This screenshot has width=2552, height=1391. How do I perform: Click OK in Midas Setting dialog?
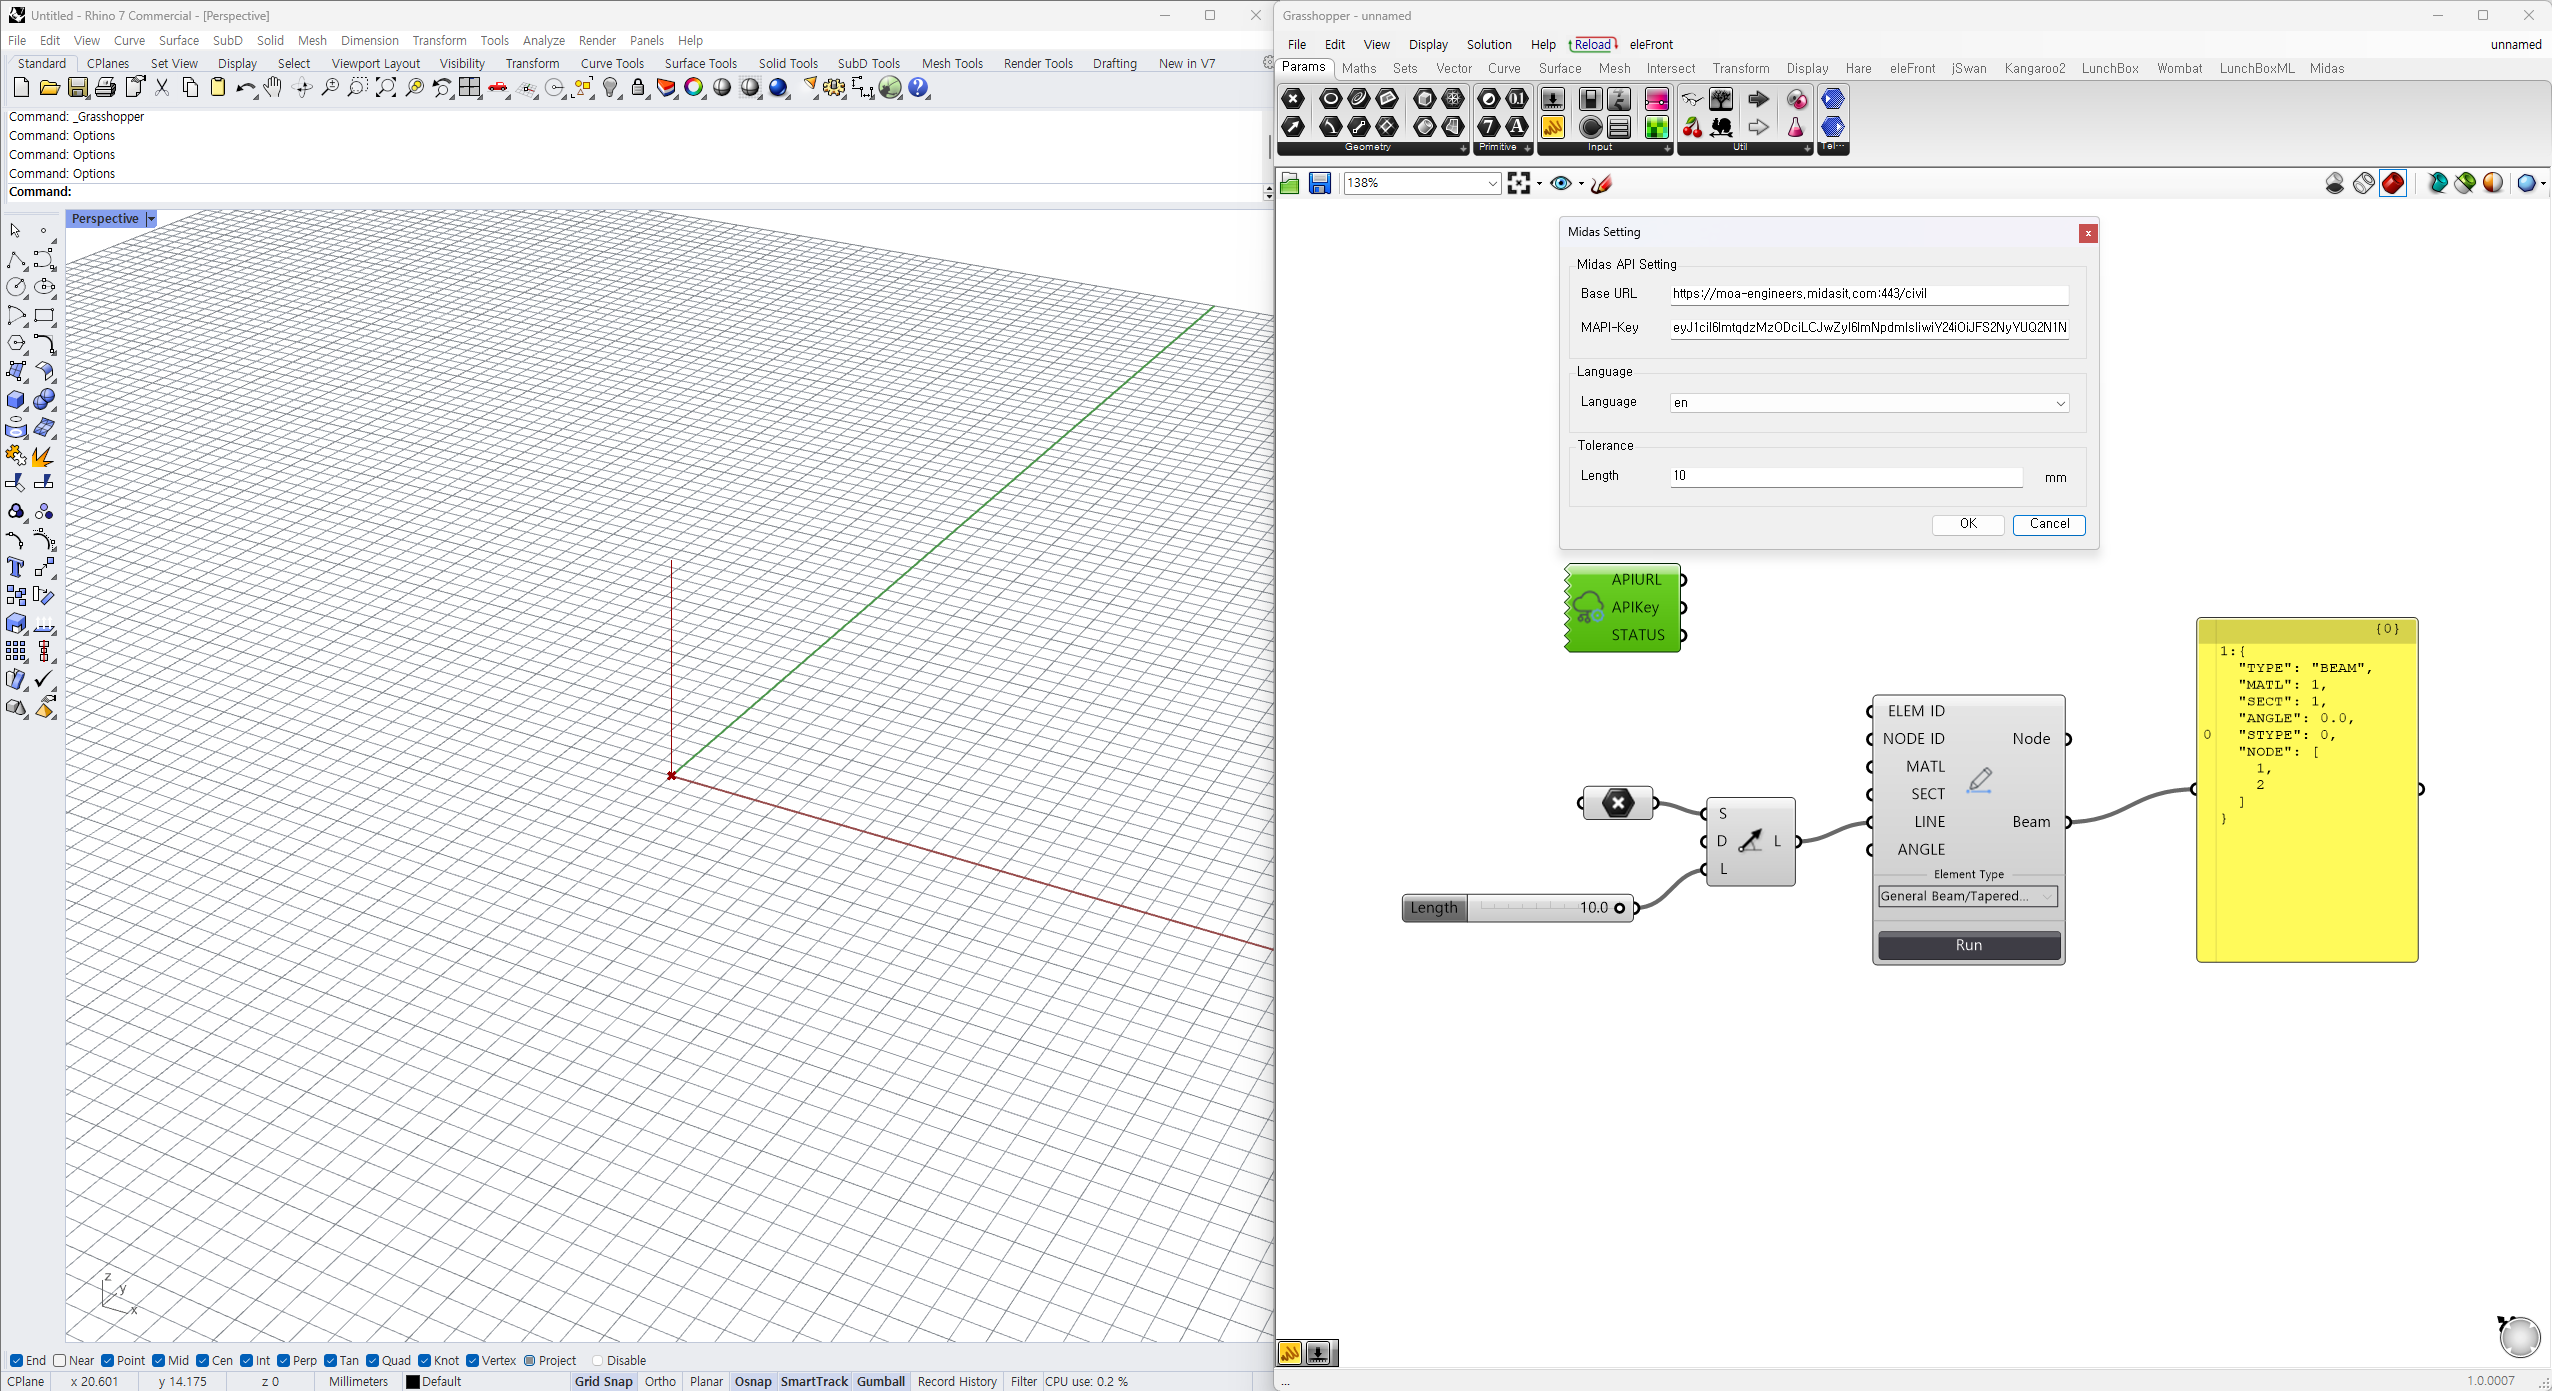pos(1968,524)
